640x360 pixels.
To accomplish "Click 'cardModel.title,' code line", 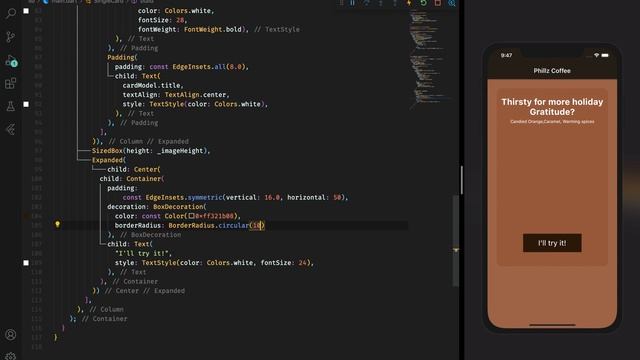I will pyautogui.click(x=153, y=85).
